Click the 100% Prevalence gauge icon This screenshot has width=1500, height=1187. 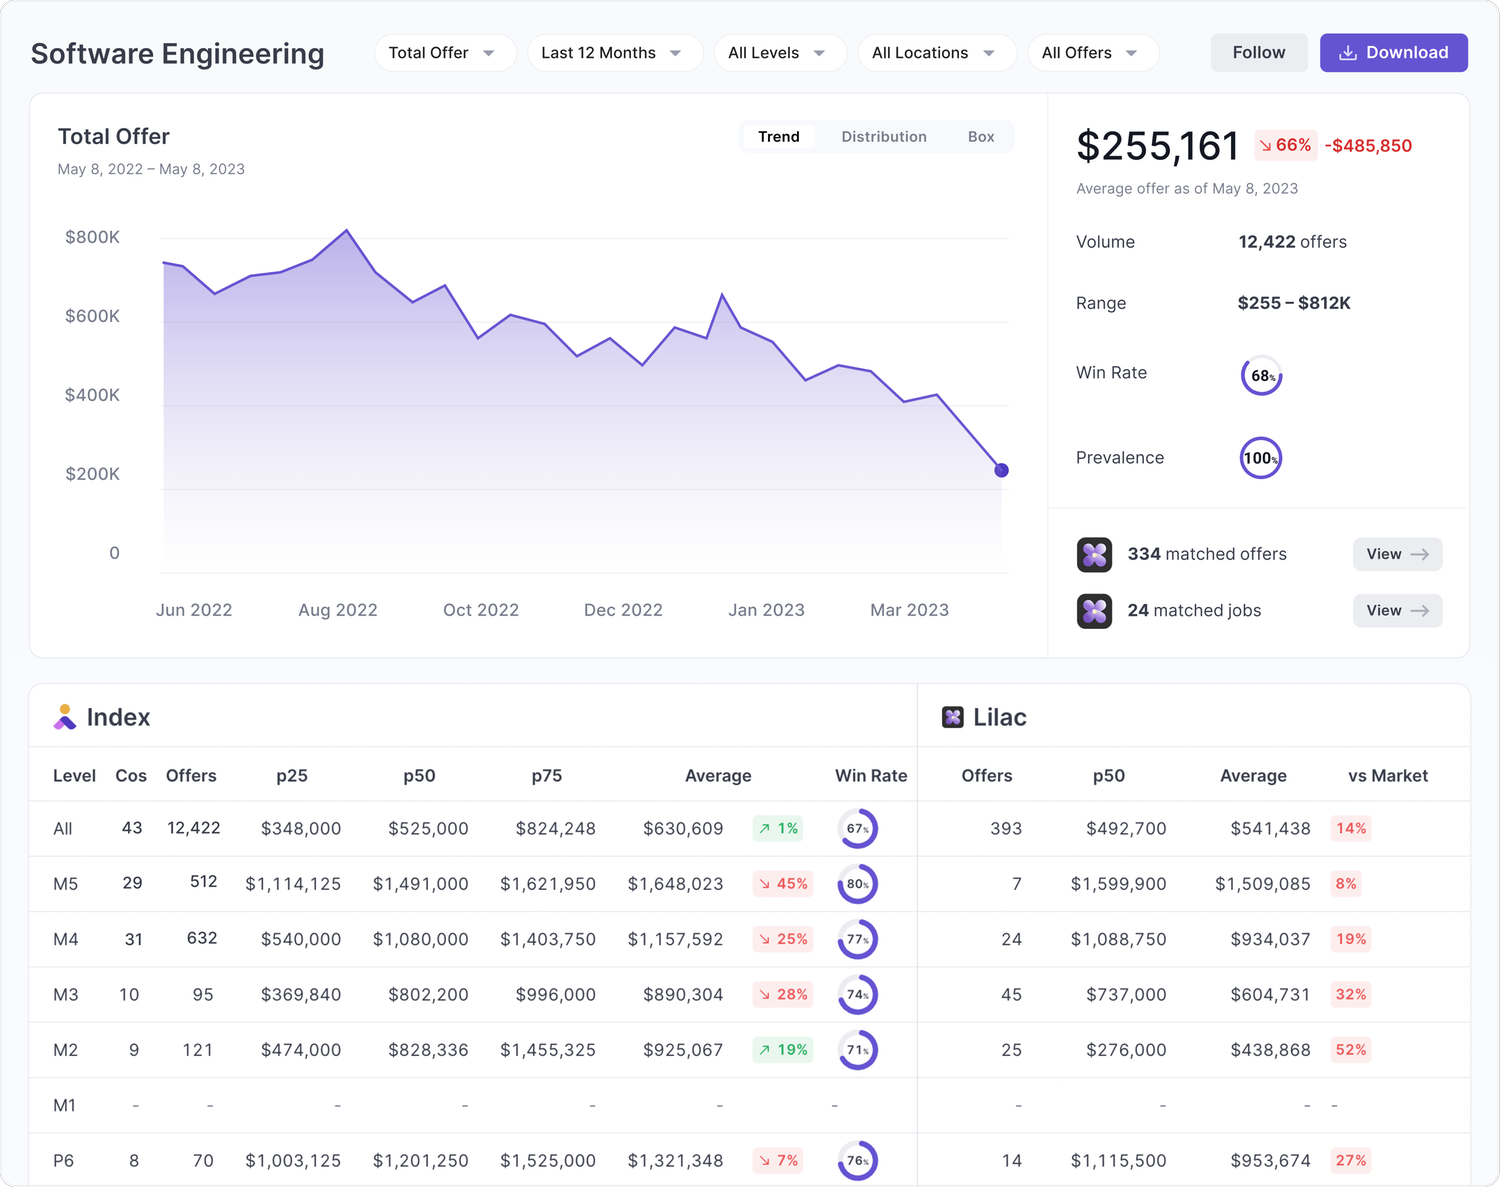pyautogui.click(x=1260, y=457)
